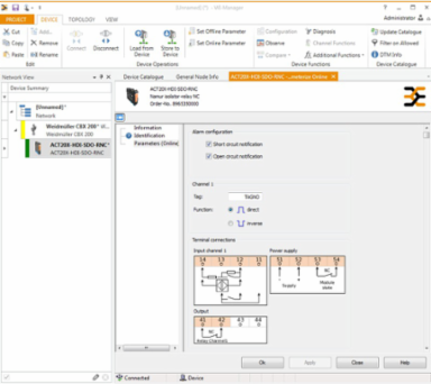
Task: Select the inverse function radio button
Action: 230,223
